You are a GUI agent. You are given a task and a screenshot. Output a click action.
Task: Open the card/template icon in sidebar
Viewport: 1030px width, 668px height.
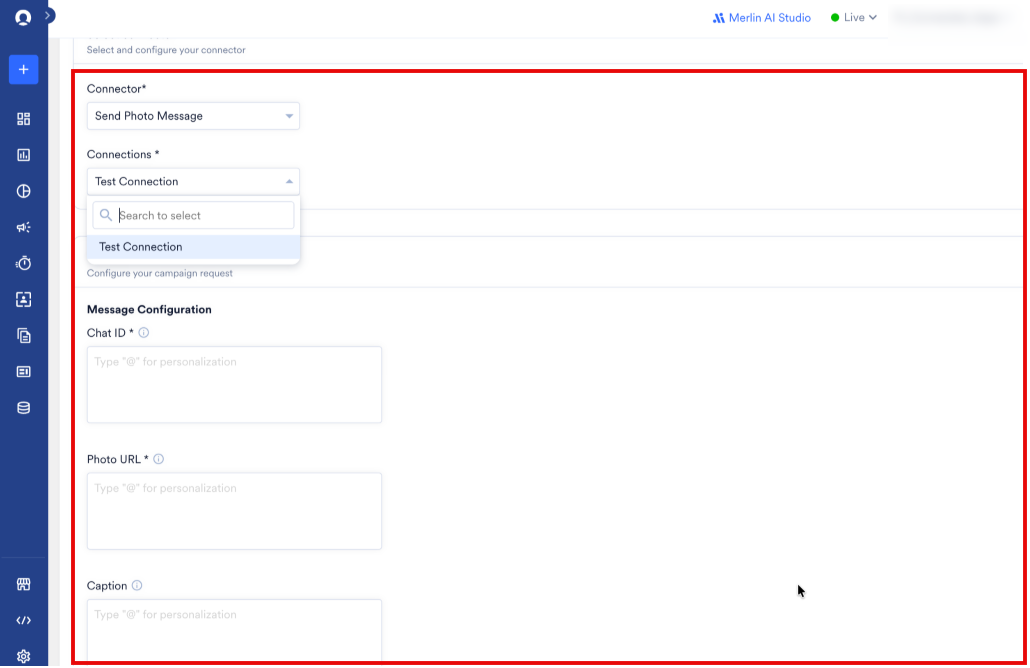24,372
